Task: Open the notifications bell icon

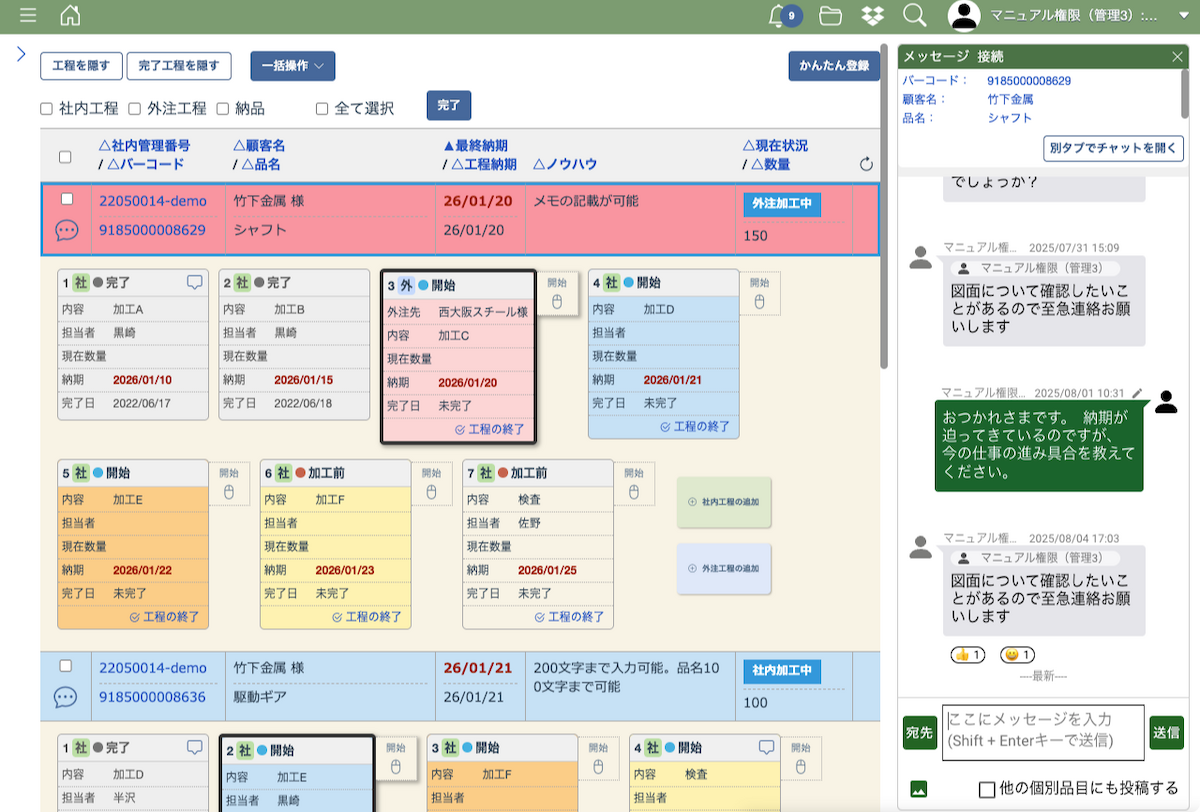Action: pos(777,15)
